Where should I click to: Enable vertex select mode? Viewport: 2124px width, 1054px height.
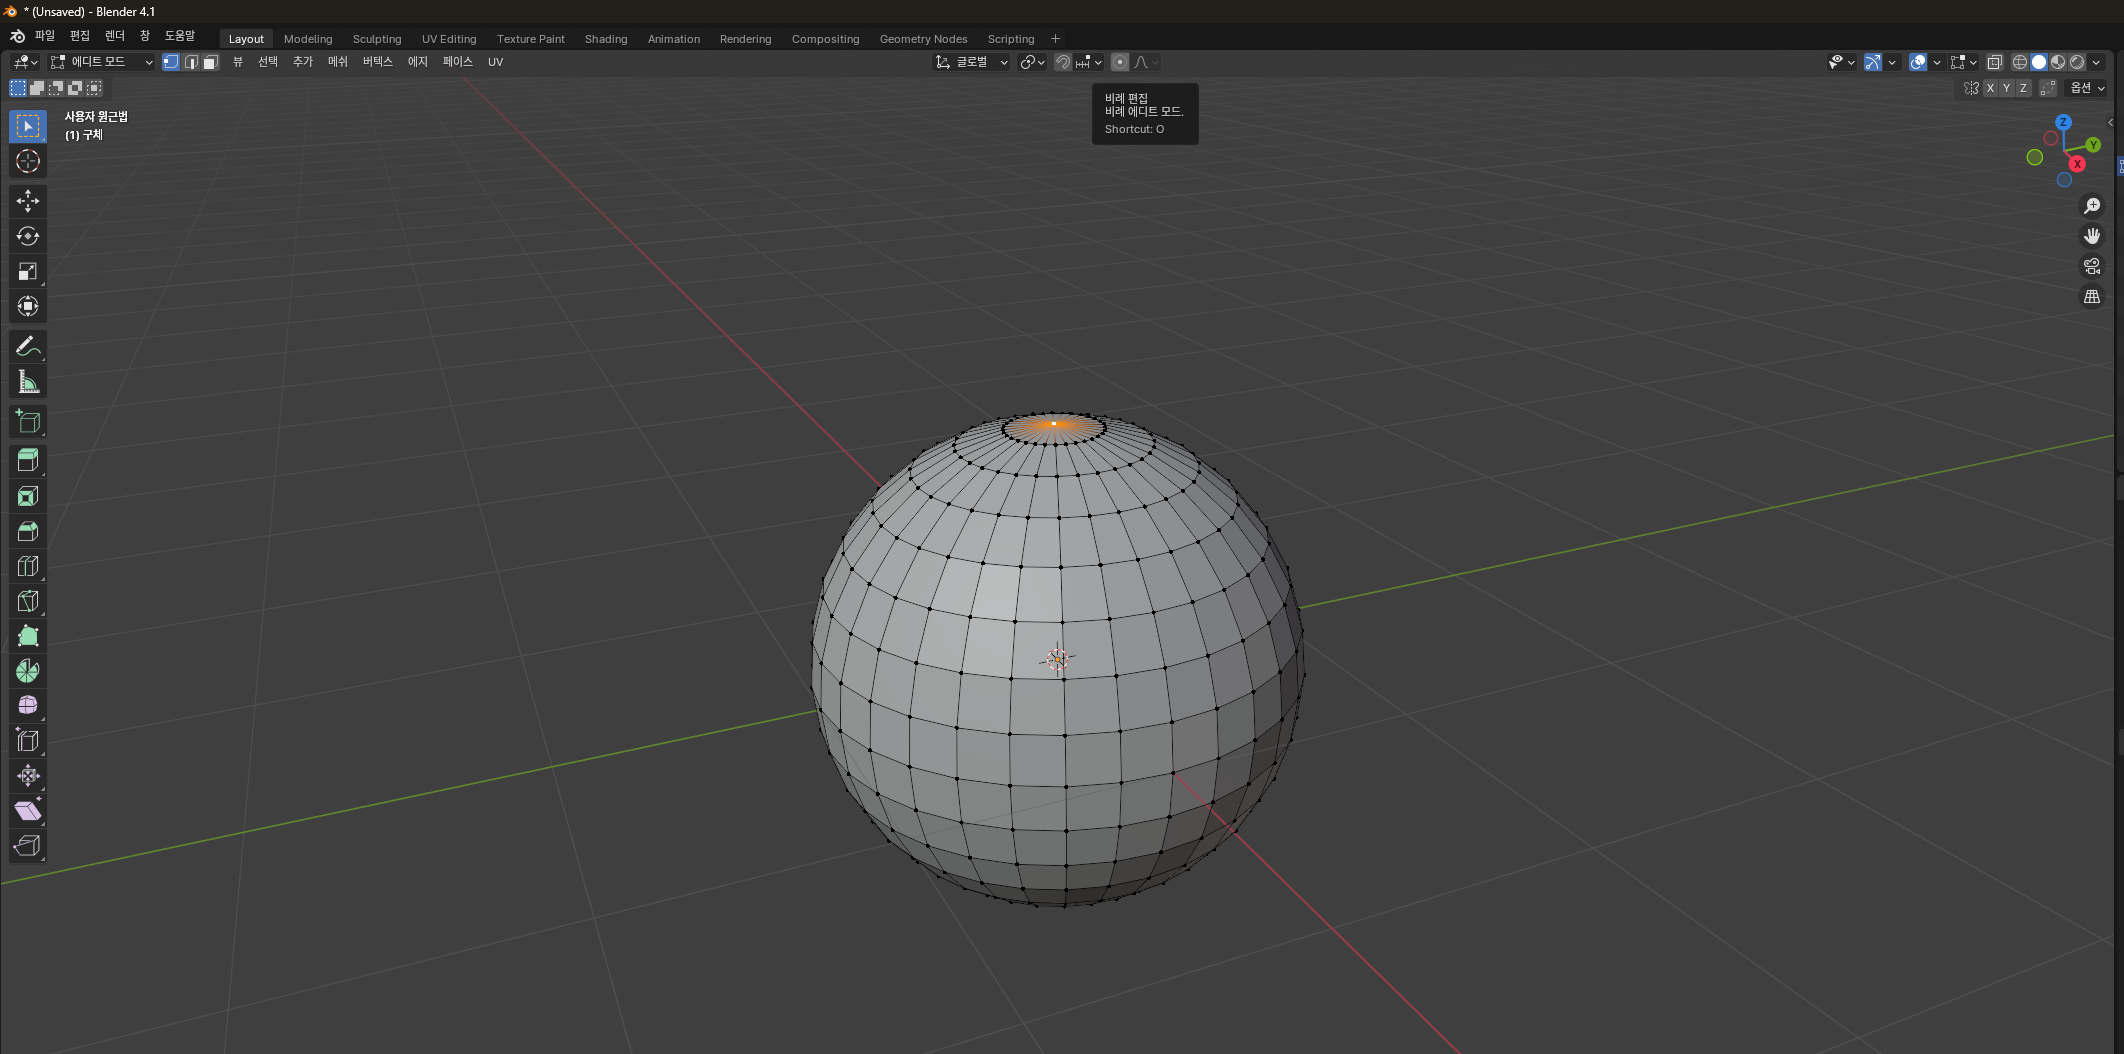tap(171, 62)
